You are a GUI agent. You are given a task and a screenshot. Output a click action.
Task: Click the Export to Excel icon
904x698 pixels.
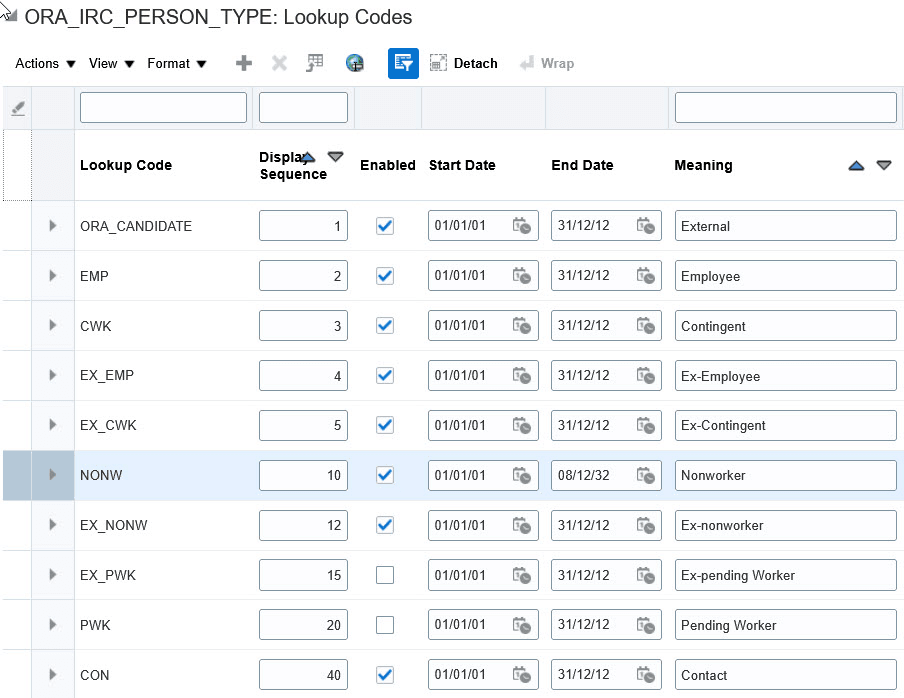pyautogui.click(x=315, y=63)
